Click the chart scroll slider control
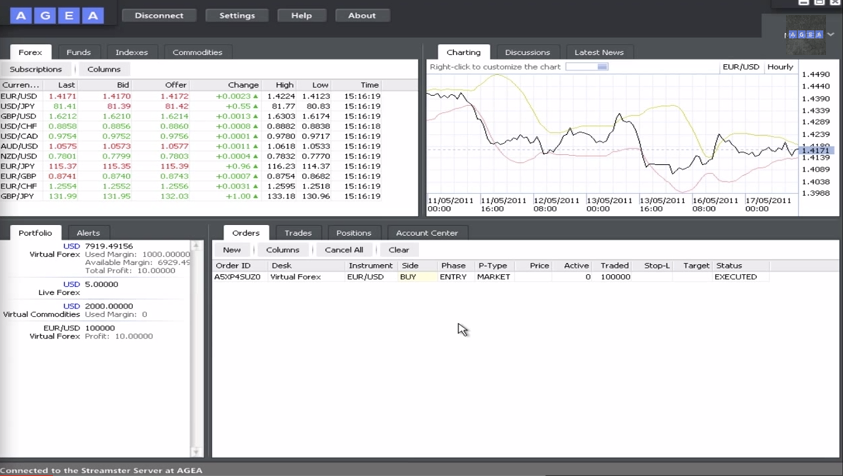 [587, 67]
